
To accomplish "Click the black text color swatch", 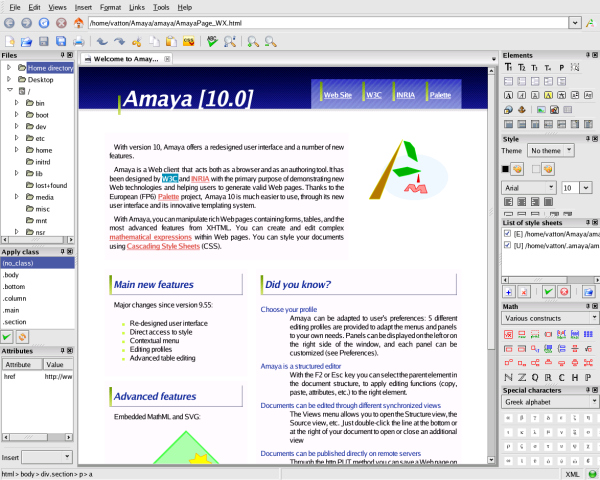I will pos(505,168).
